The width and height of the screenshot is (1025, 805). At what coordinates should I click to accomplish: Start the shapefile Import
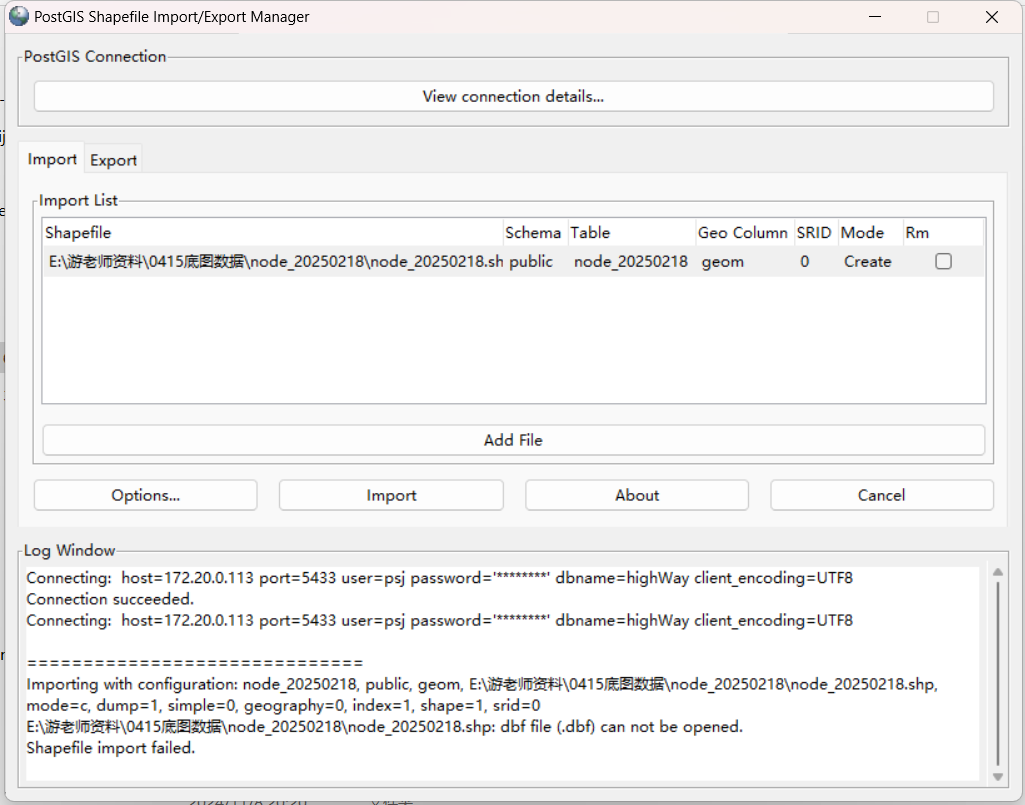tap(391, 495)
